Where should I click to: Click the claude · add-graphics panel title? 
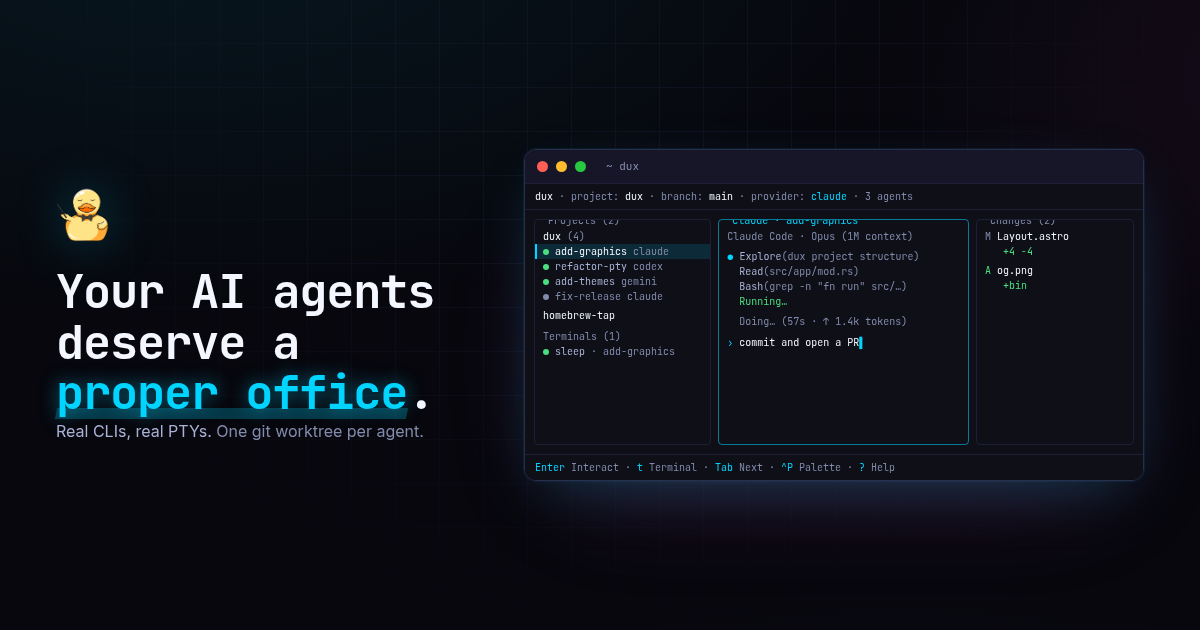coord(795,221)
